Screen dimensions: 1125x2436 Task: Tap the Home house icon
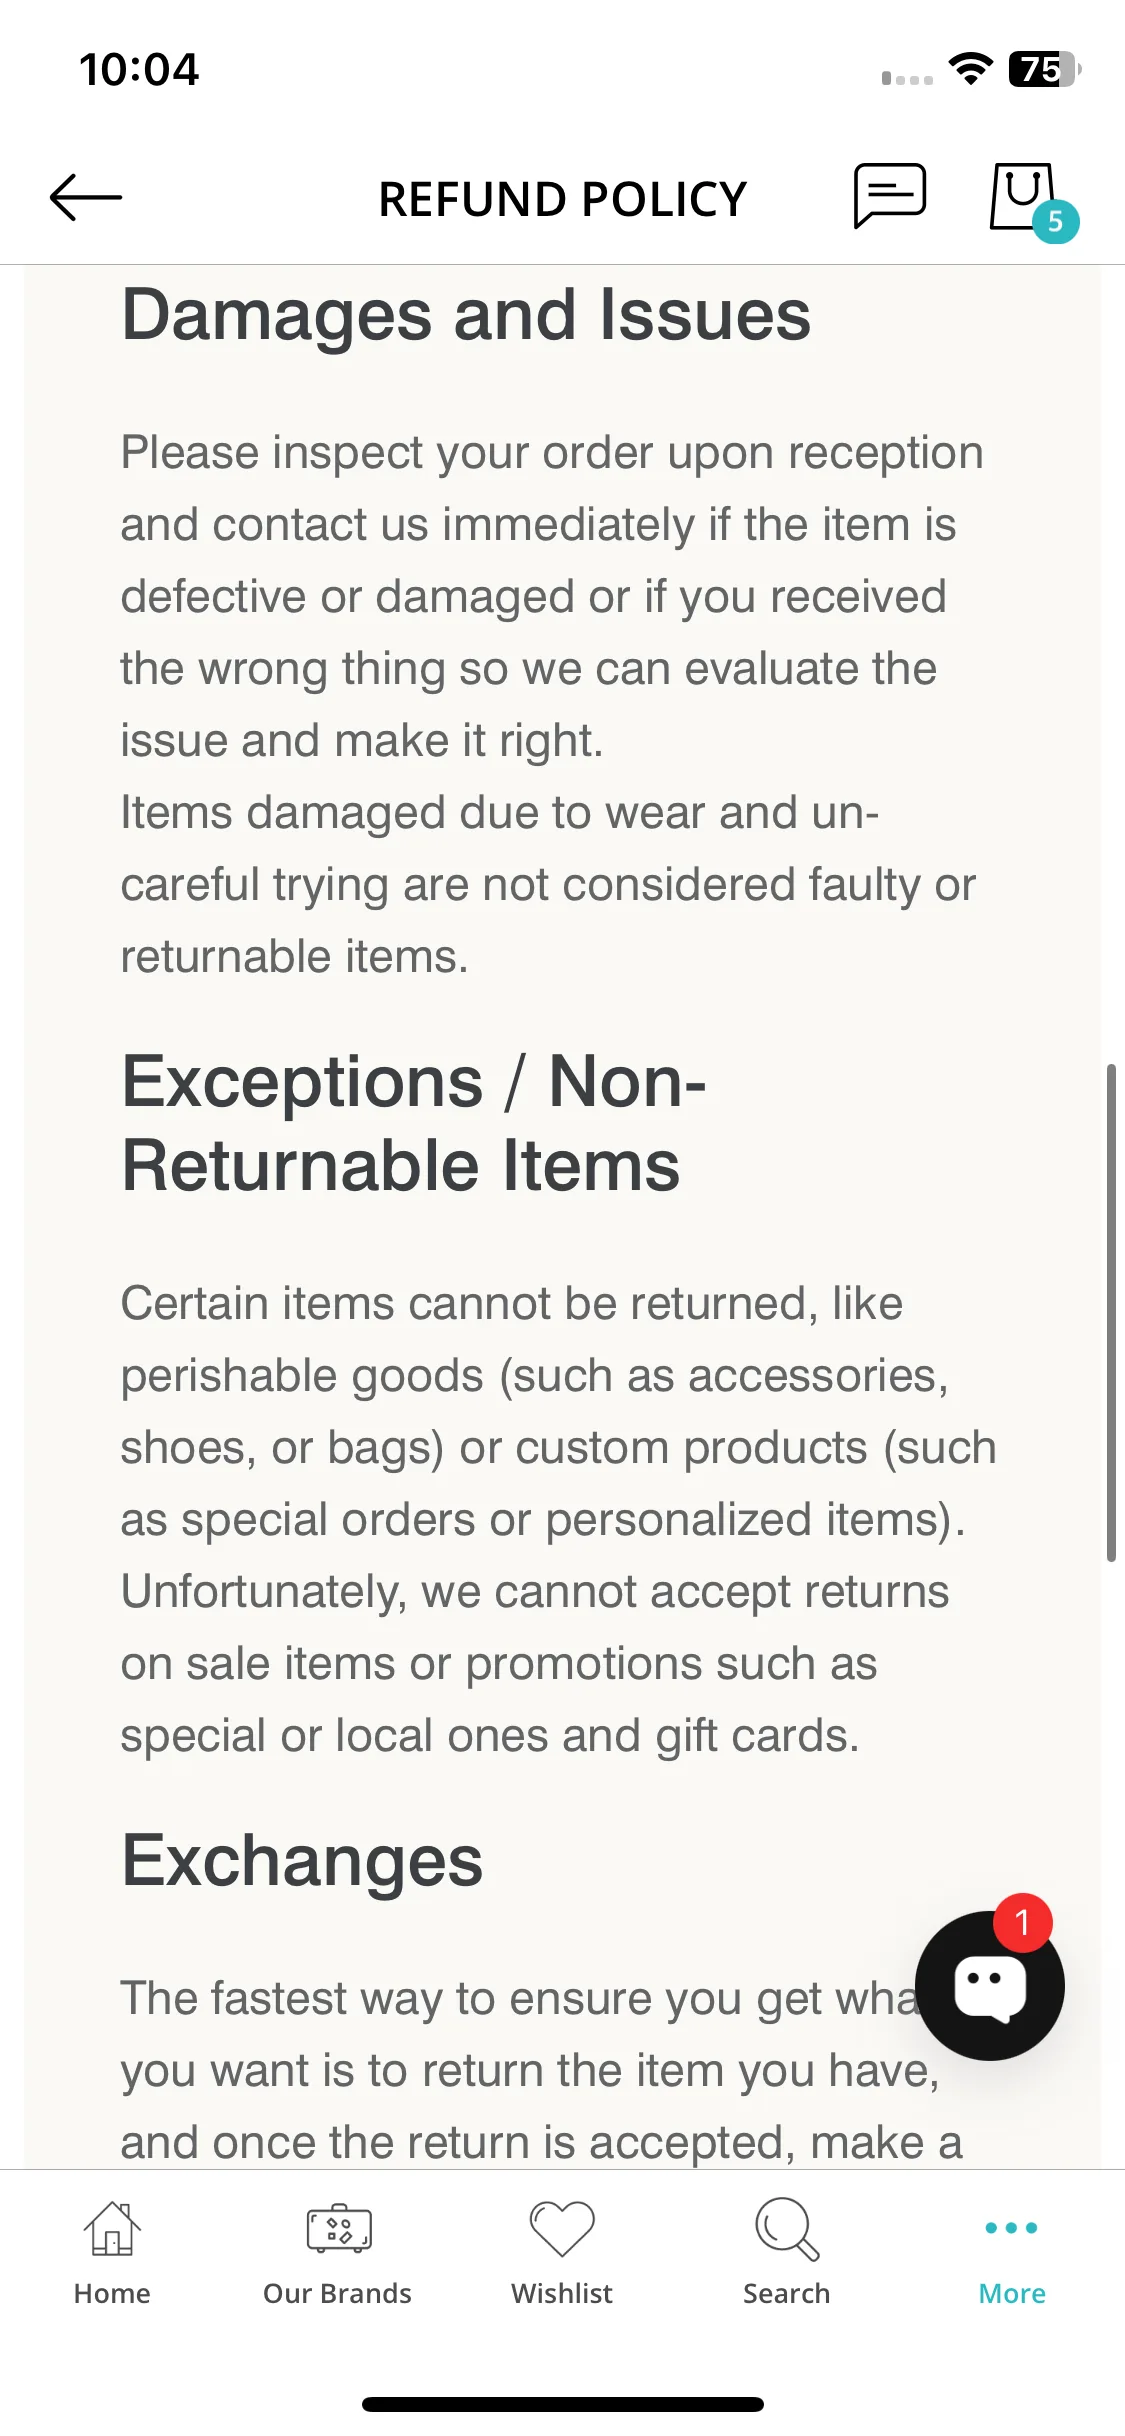(112, 2228)
